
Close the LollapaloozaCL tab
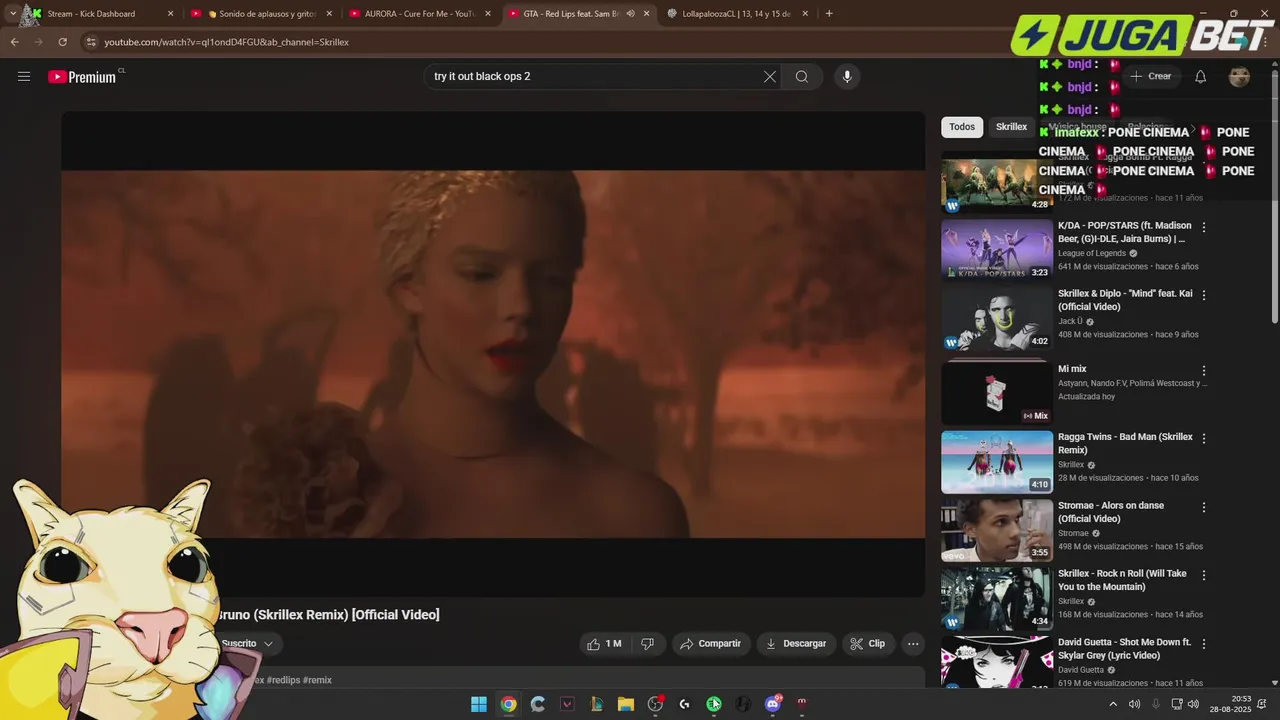coord(805,14)
